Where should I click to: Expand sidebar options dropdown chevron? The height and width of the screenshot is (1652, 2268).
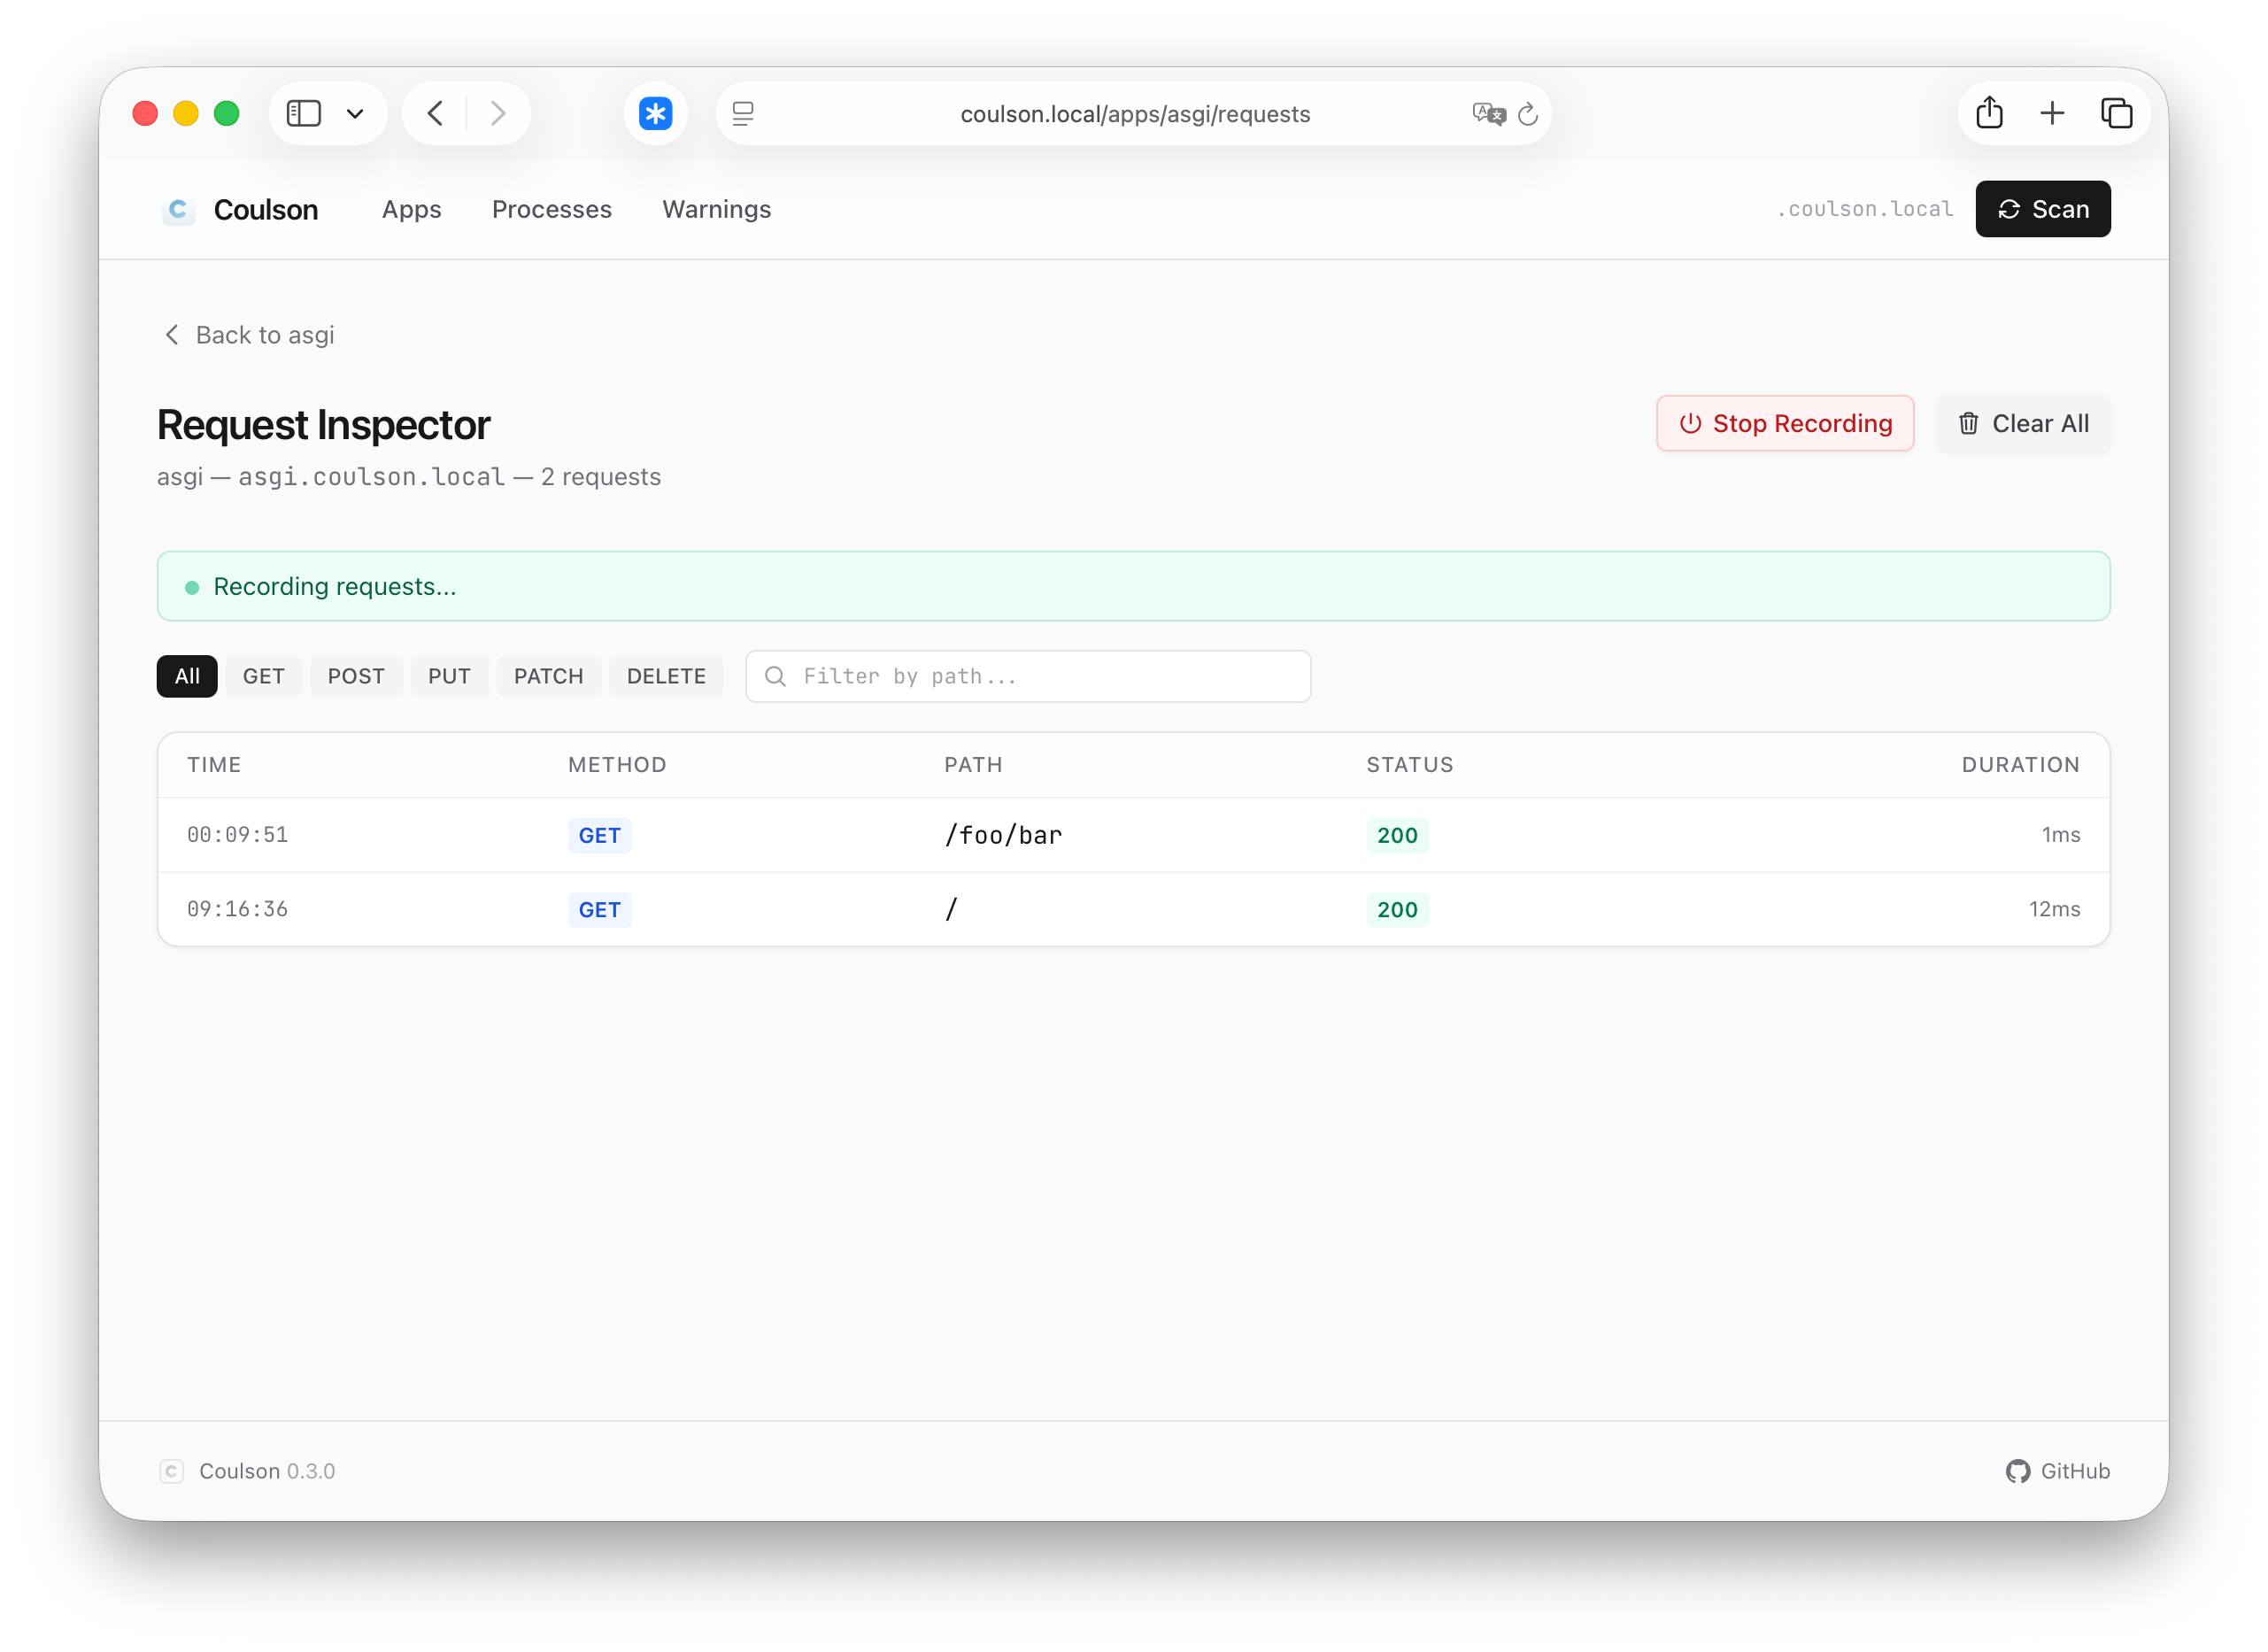(355, 114)
